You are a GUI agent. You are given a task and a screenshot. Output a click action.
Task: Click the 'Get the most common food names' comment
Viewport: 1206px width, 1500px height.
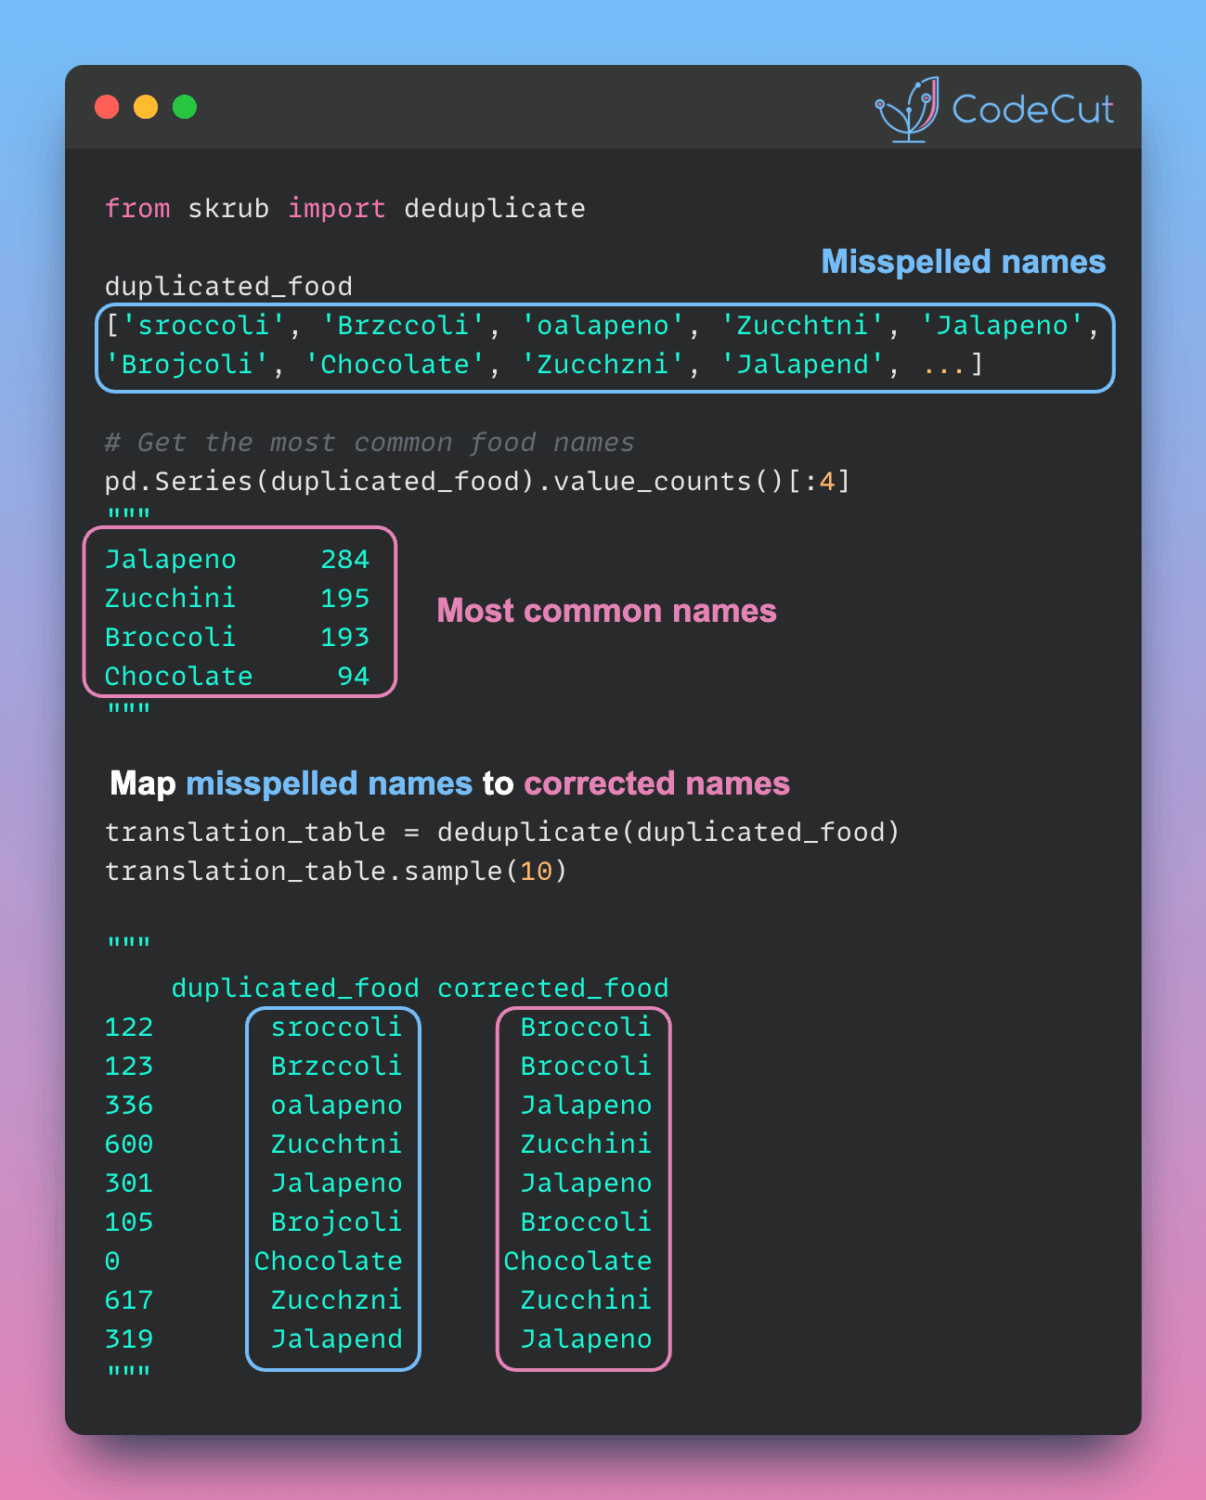point(369,443)
